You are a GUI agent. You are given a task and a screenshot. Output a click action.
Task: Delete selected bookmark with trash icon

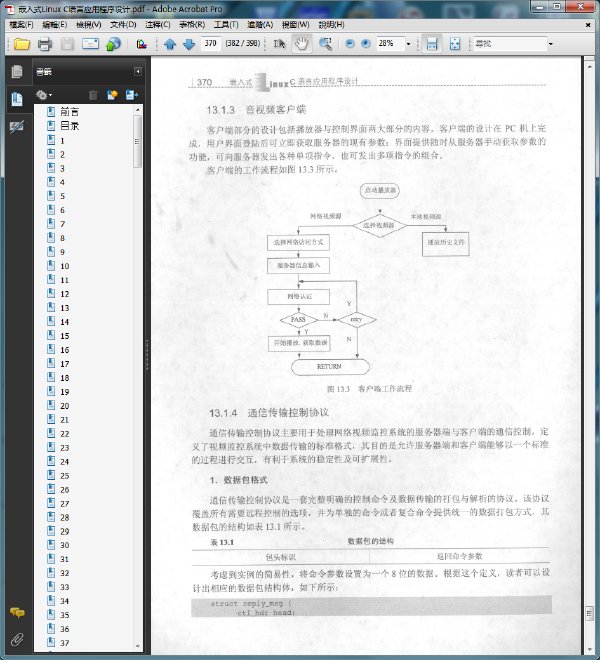tap(93, 96)
